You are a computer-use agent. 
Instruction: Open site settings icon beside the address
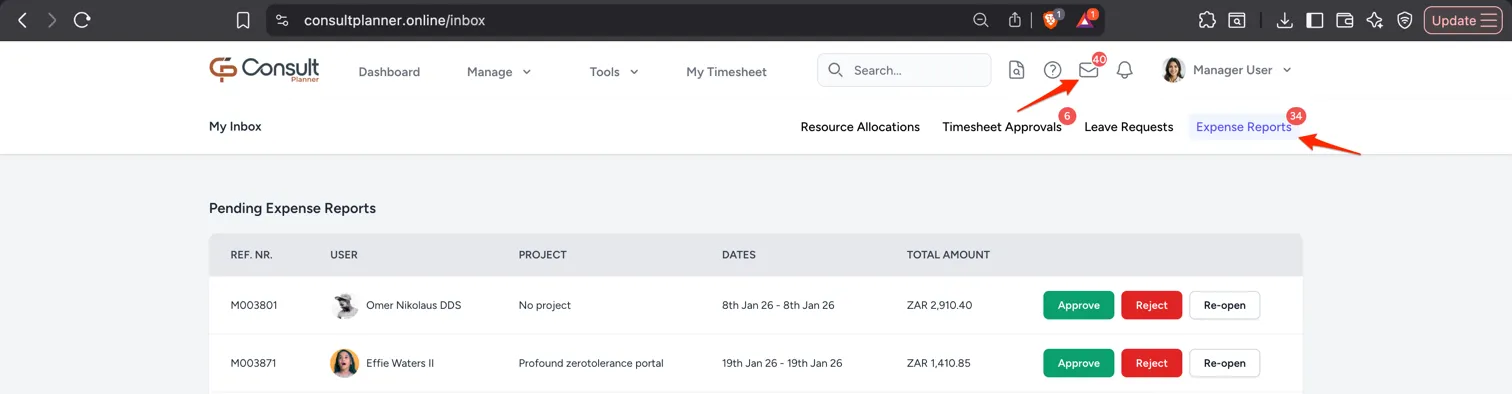[283, 20]
